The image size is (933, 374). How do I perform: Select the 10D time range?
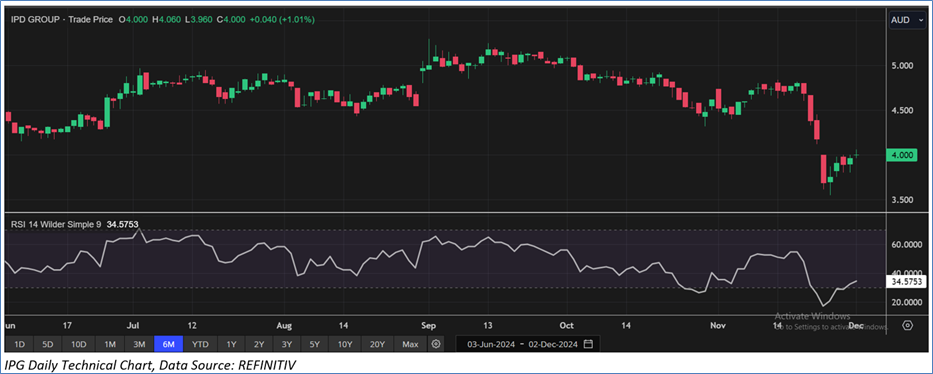coord(79,344)
